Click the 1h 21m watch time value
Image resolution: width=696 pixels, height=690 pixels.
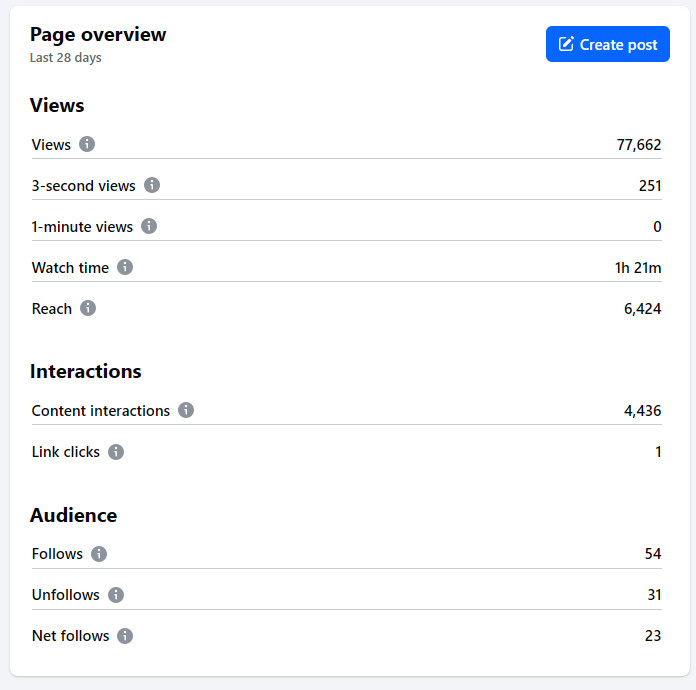coord(637,268)
